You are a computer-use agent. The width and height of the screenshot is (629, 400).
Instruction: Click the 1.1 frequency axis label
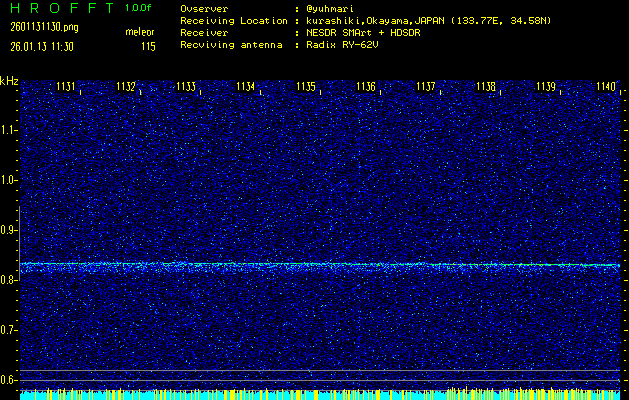[9, 130]
